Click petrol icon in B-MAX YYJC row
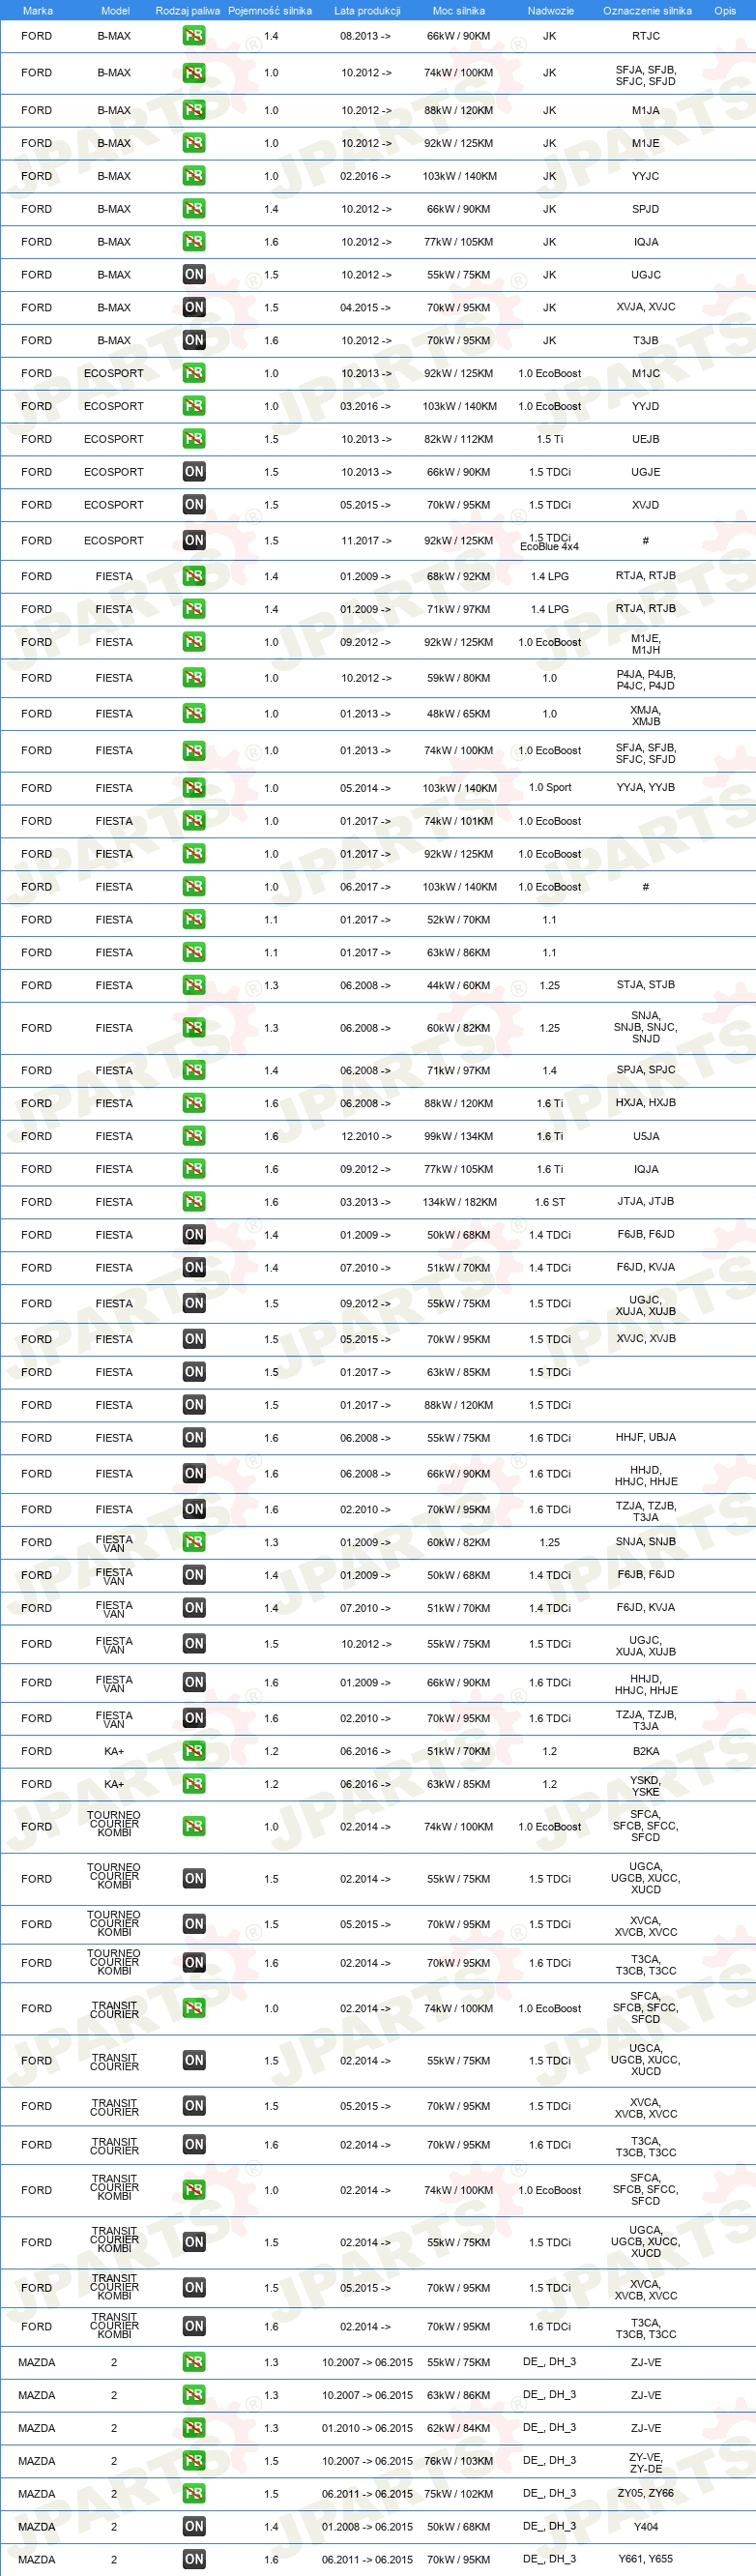Screen dimensions: 756x2576 [194, 176]
